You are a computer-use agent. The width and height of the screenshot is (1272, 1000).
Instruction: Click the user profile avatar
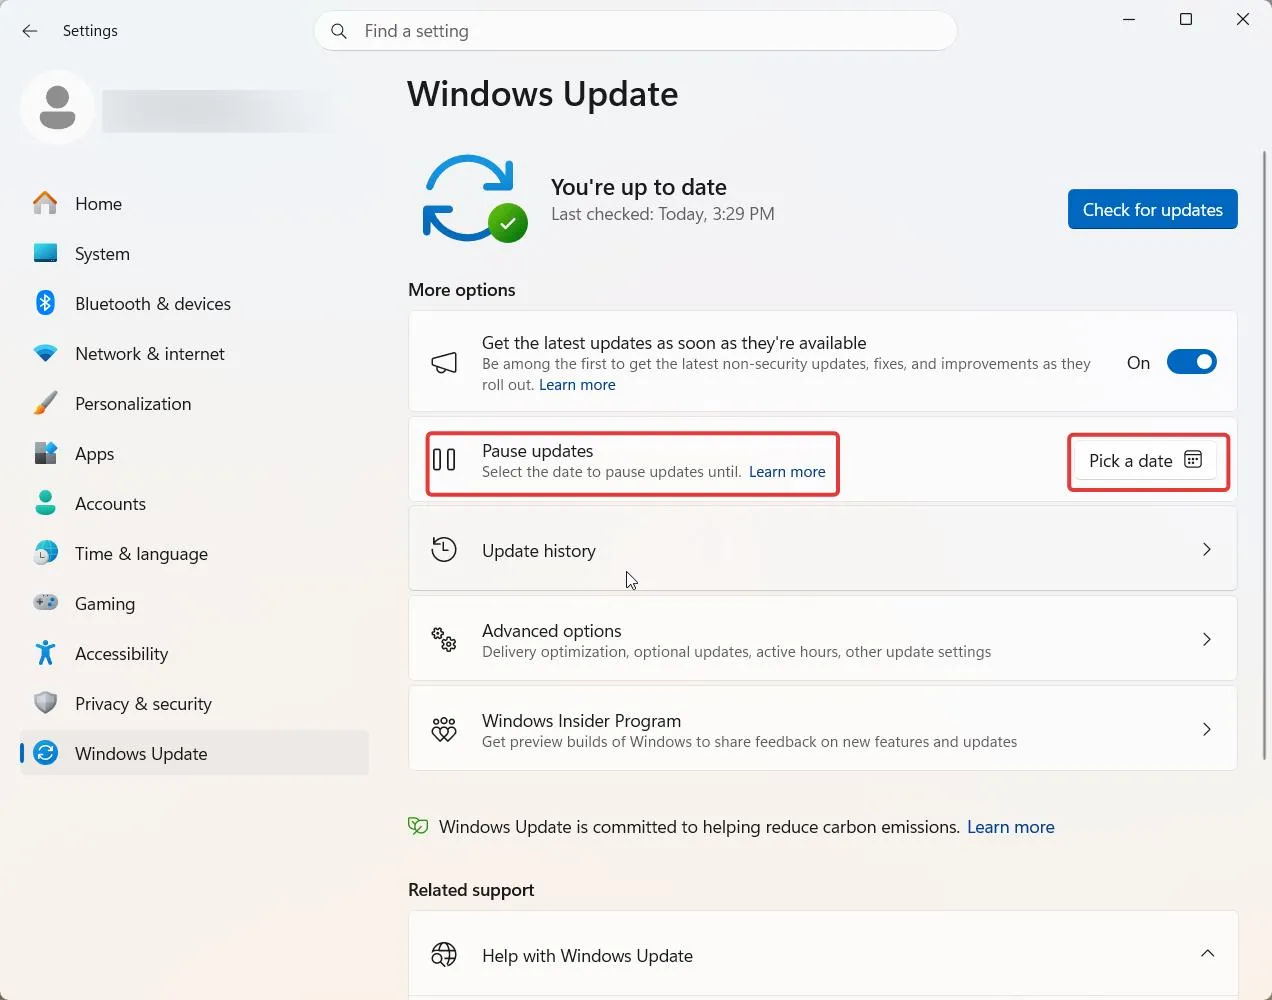[57, 107]
